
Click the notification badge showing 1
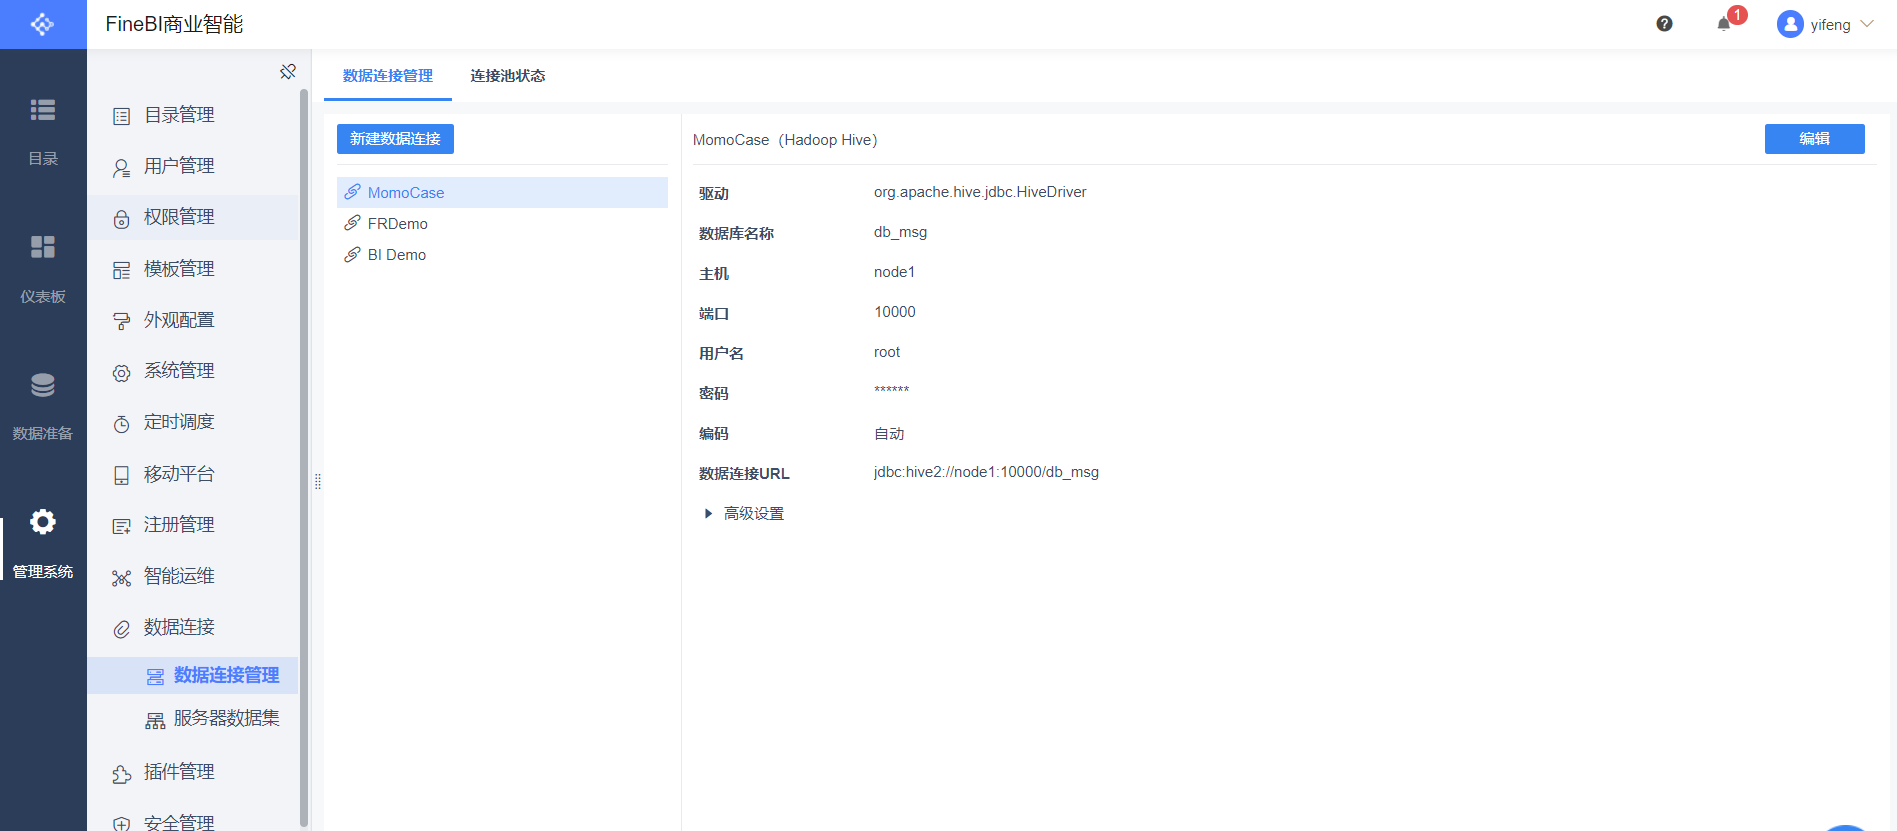(x=1738, y=15)
